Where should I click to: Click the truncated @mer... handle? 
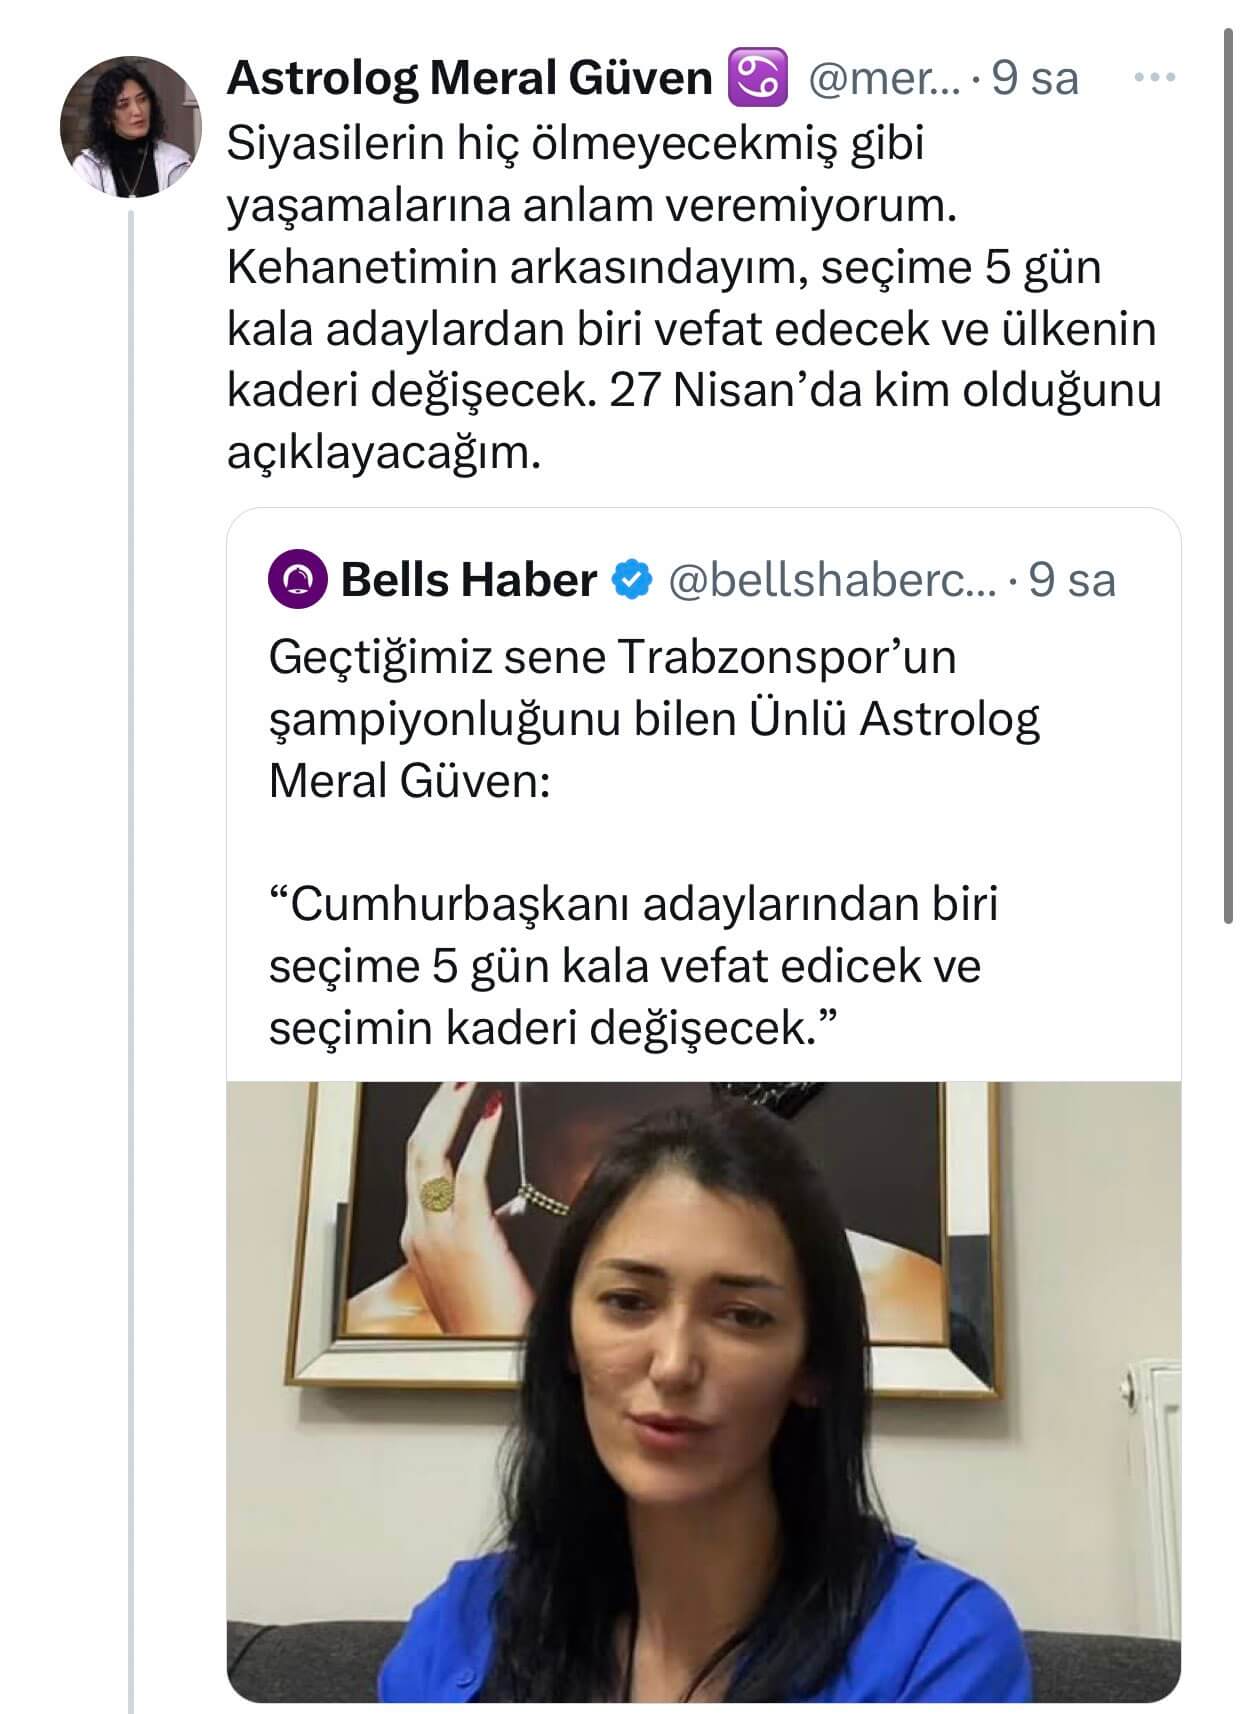click(883, 78)
